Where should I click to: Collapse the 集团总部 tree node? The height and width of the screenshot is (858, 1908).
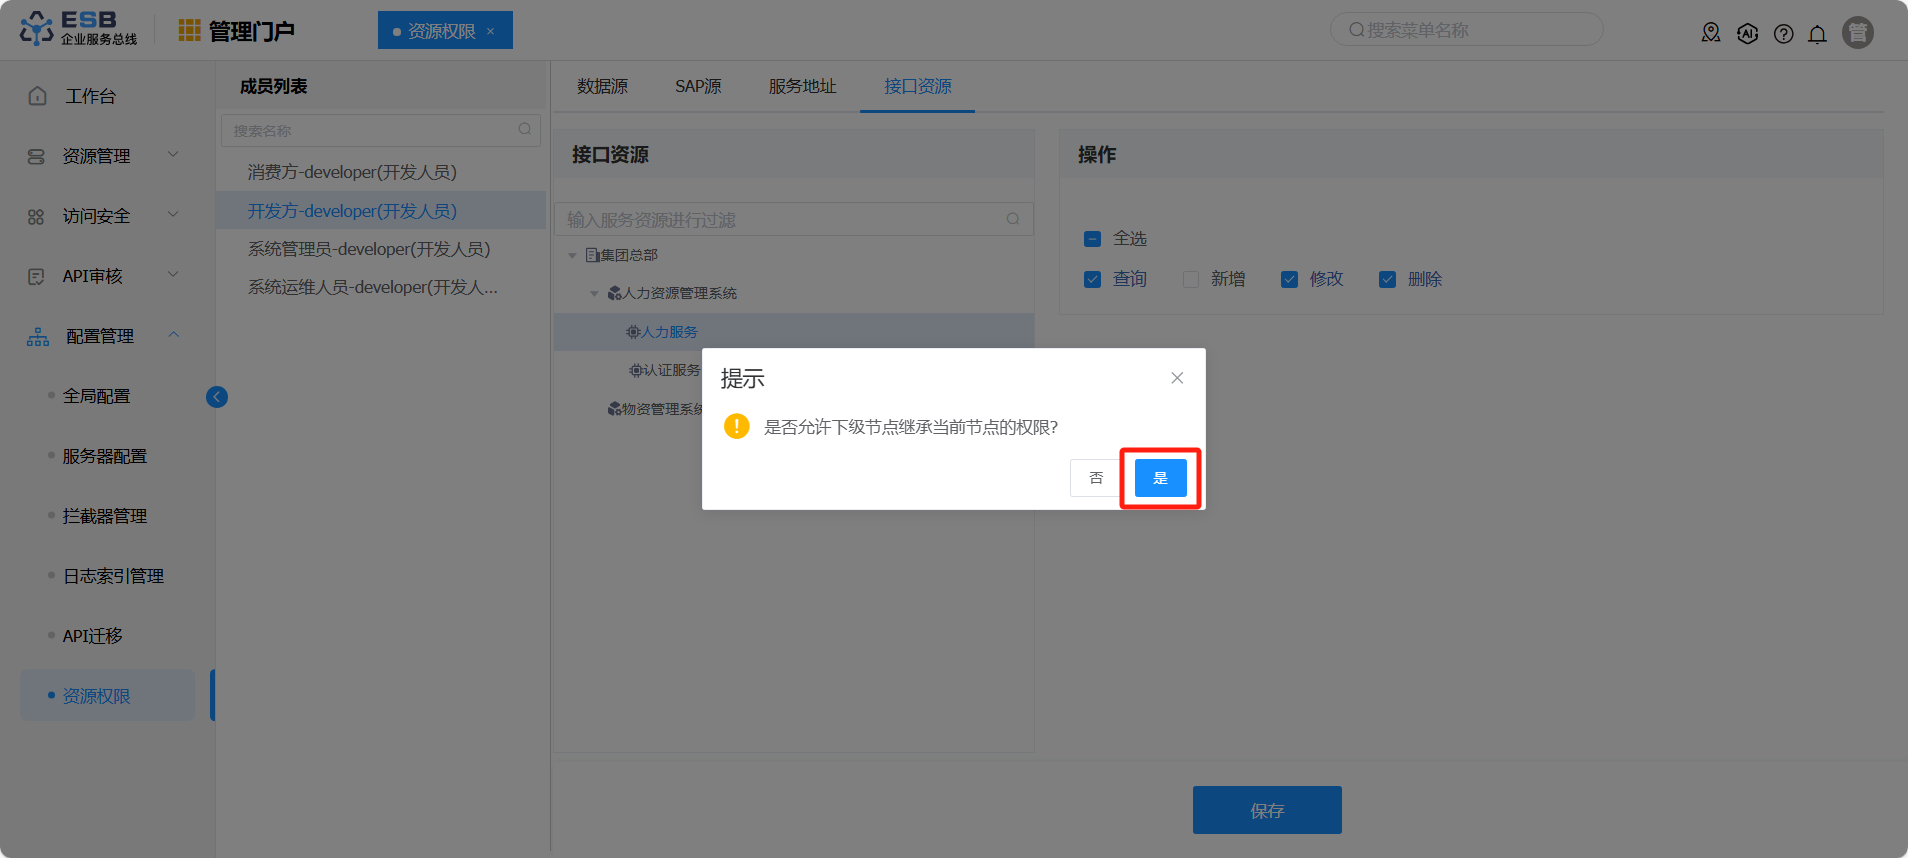pyautogui.click(x=572, y=256)
